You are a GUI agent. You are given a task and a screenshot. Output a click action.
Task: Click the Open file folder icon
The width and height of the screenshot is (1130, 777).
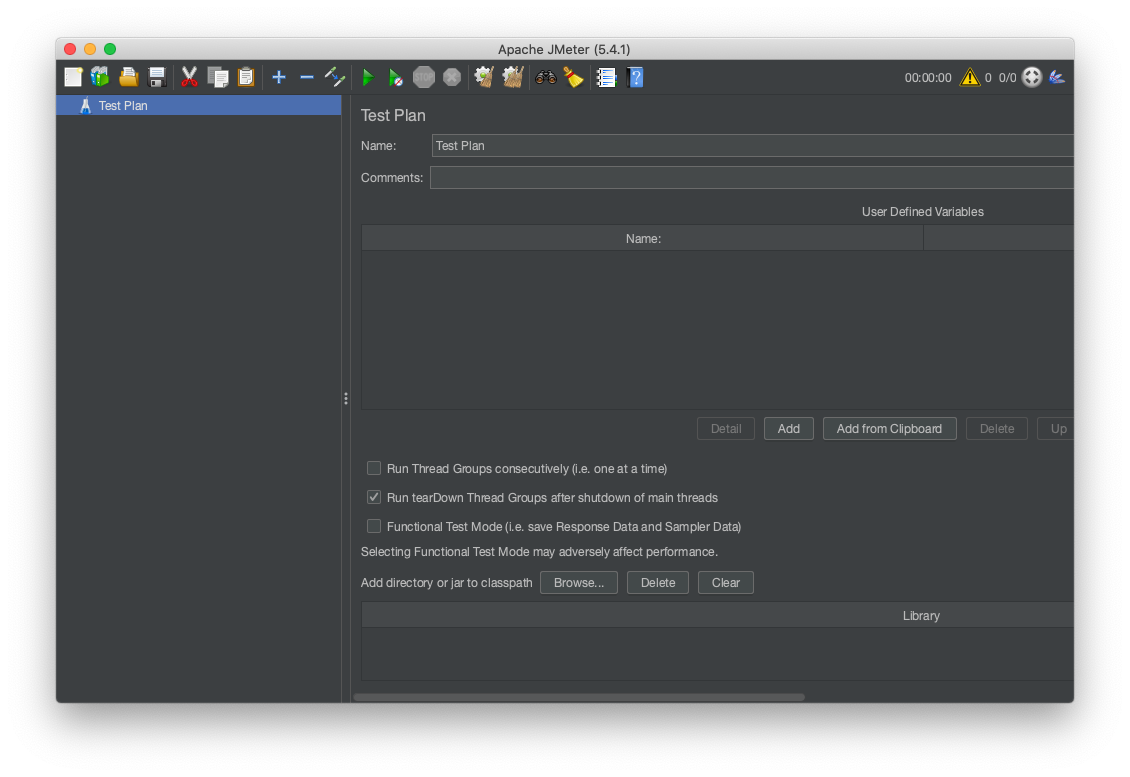[128, 77]
